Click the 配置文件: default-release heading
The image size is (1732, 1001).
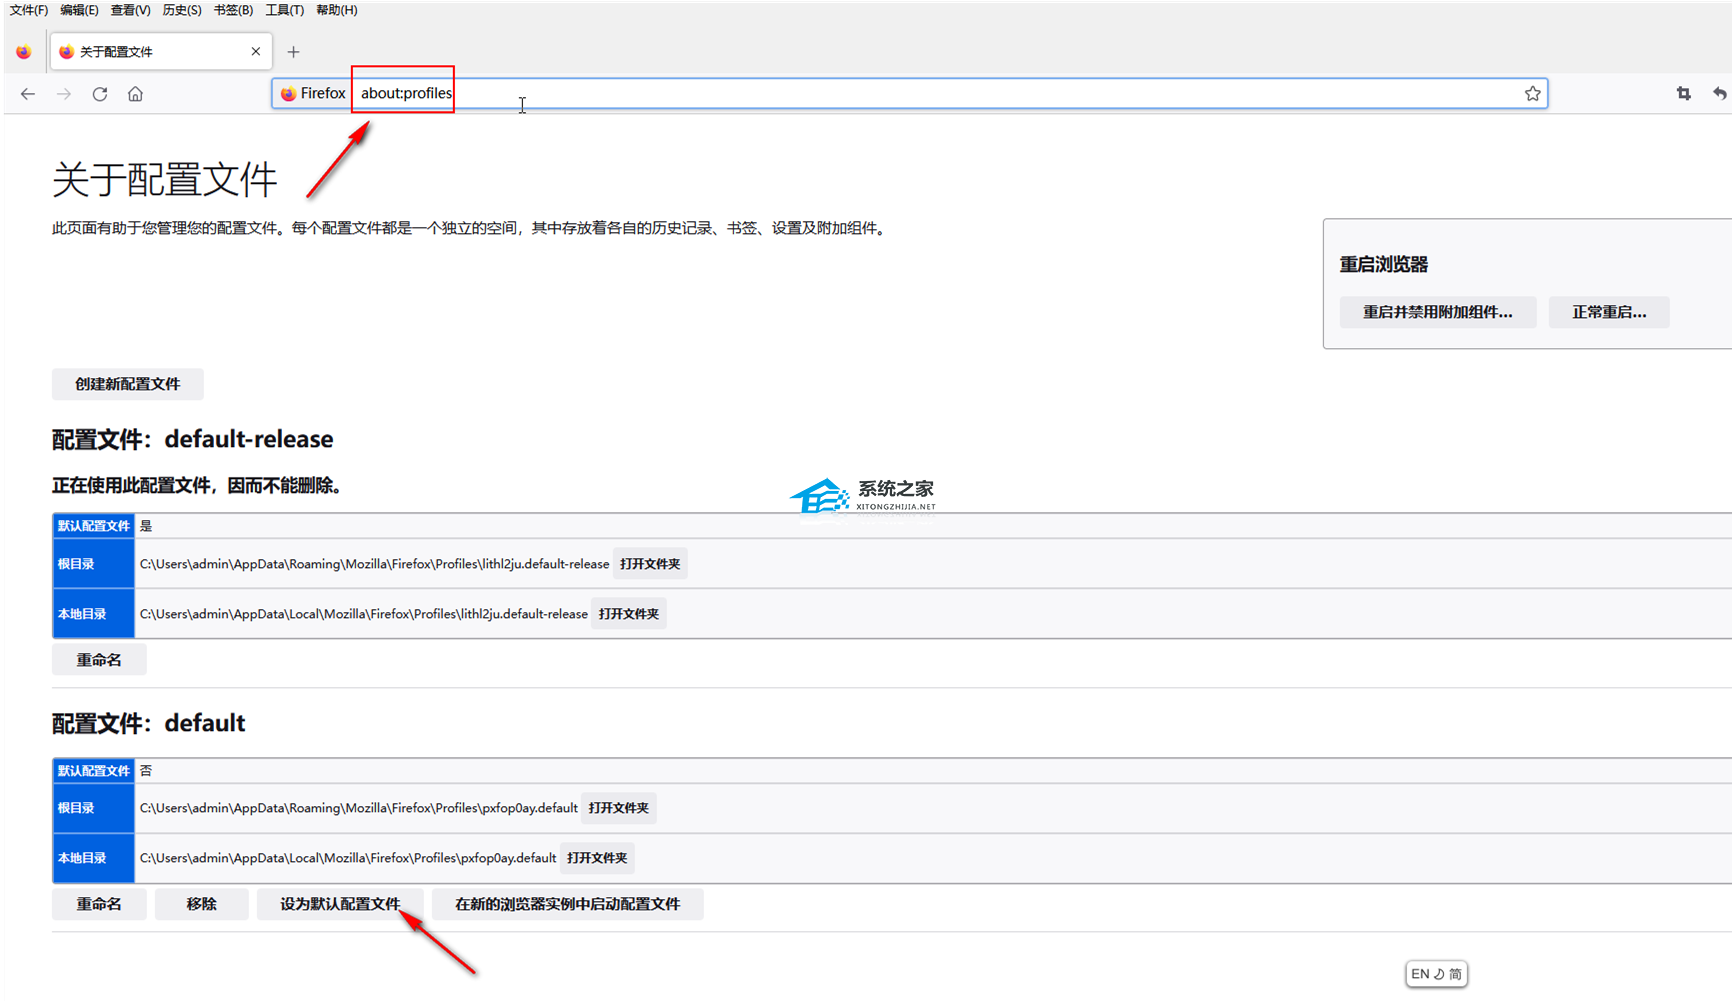pyautogui.click(x=192, y=439)
